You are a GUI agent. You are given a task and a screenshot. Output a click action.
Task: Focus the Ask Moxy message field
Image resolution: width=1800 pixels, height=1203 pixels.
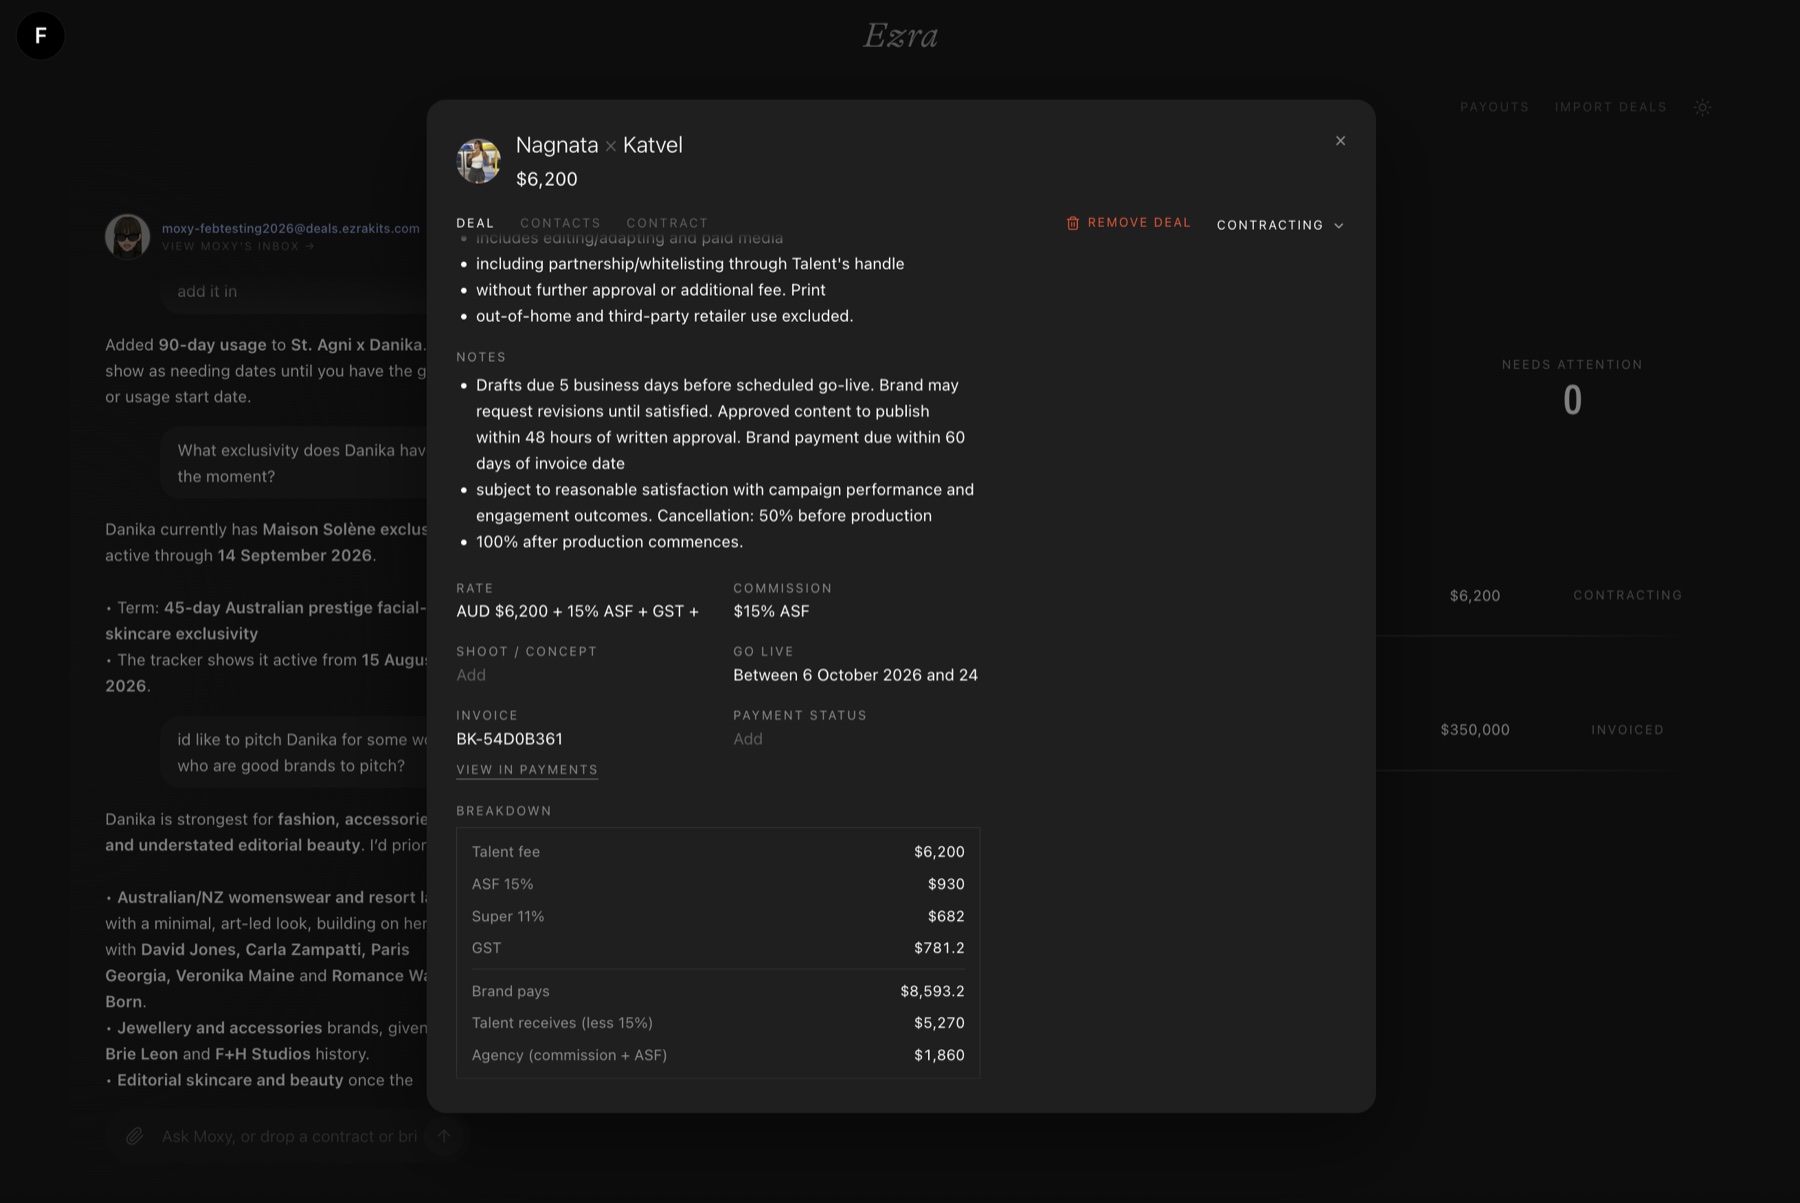pyautogui.click(x=290, y=1136)
